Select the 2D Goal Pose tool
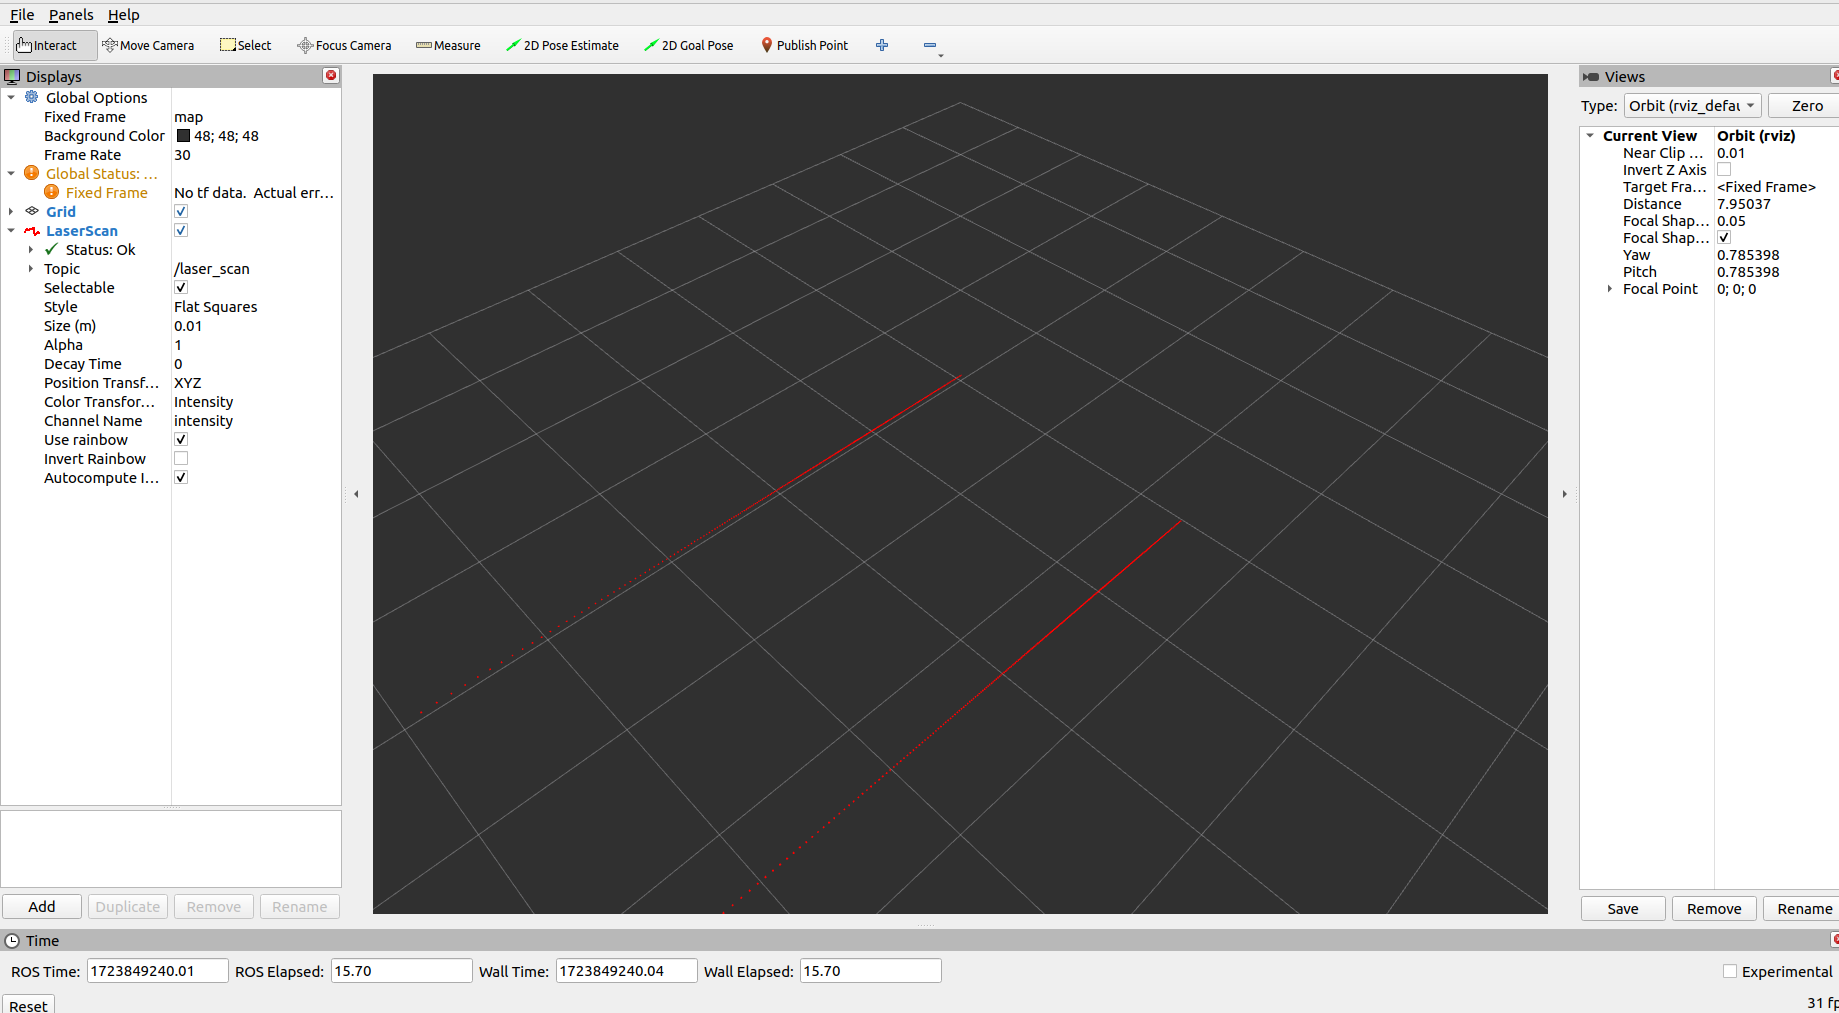 tap(688, 45)
